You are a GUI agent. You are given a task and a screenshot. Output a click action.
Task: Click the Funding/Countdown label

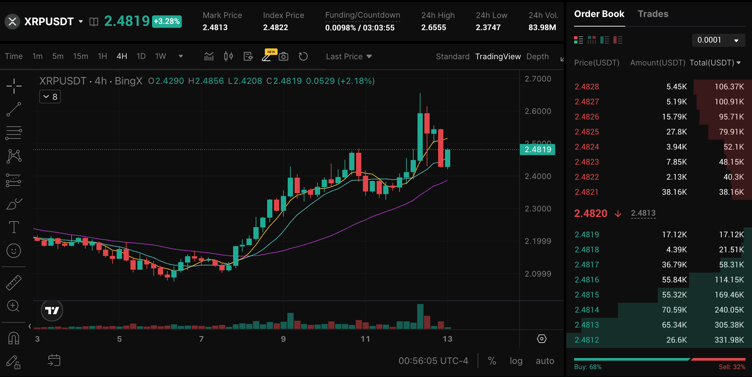point(363,15)
